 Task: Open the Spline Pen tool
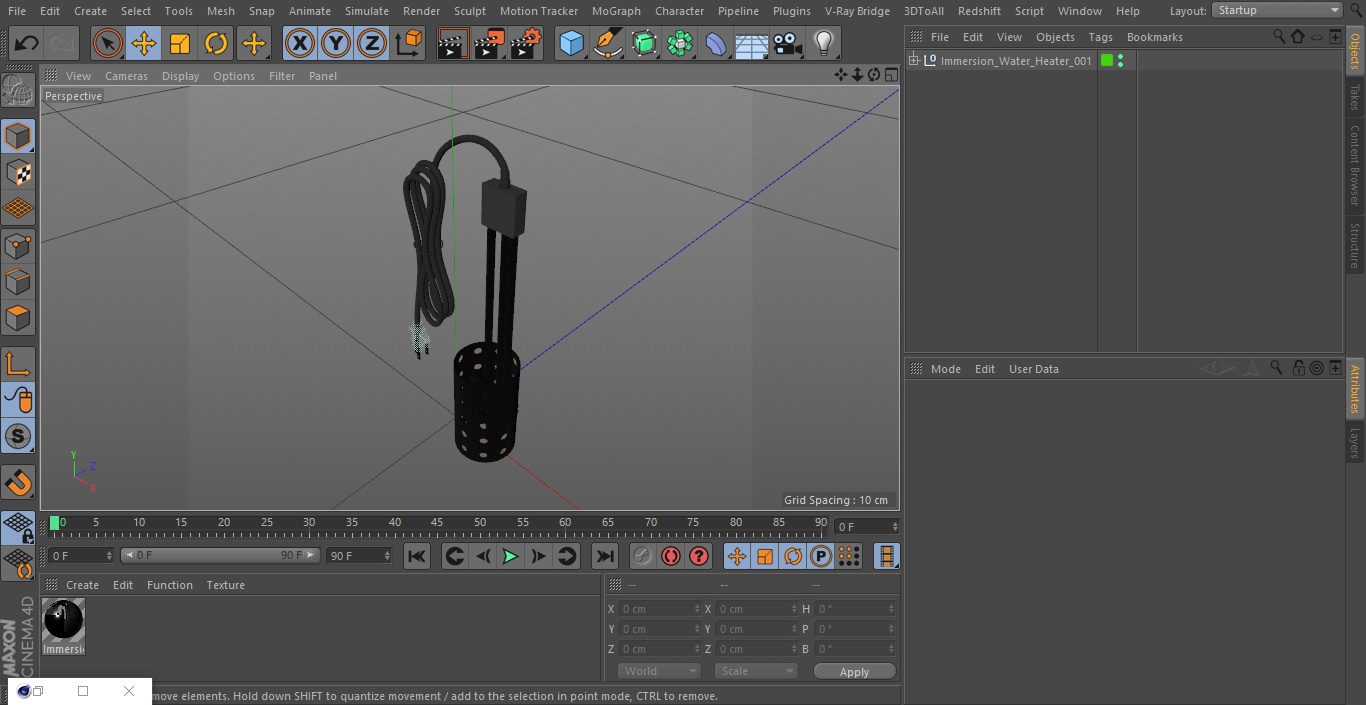(x=607, y=43)
